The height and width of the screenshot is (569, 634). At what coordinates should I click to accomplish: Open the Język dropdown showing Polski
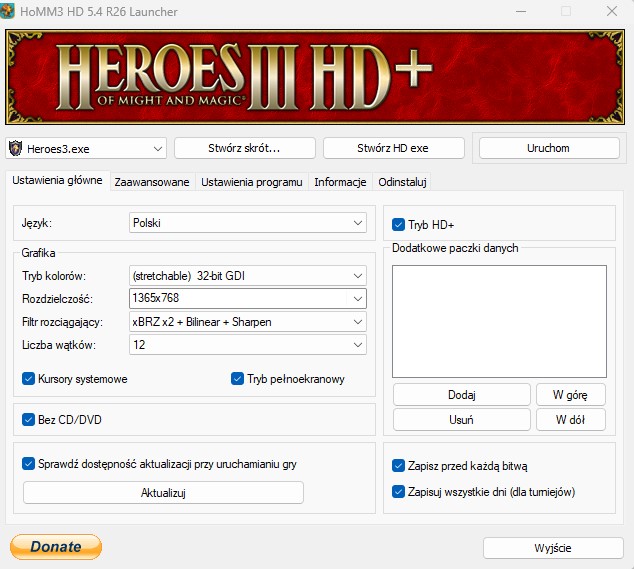(248, 223)
